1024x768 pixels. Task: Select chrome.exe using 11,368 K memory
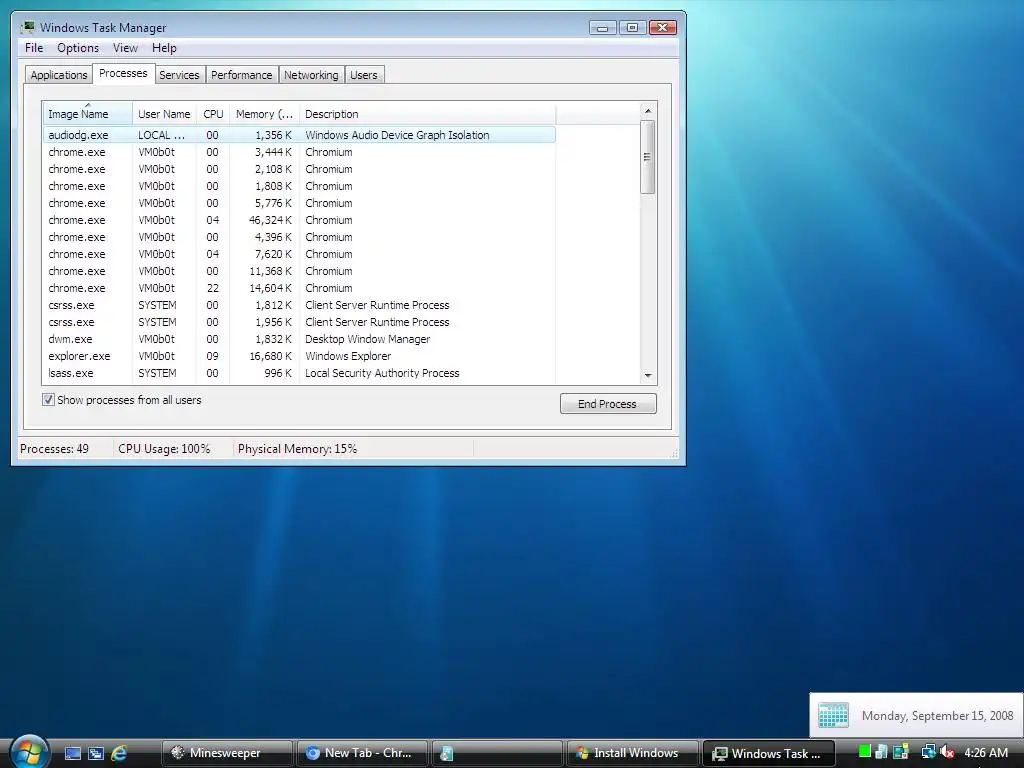tap(299, 271)
